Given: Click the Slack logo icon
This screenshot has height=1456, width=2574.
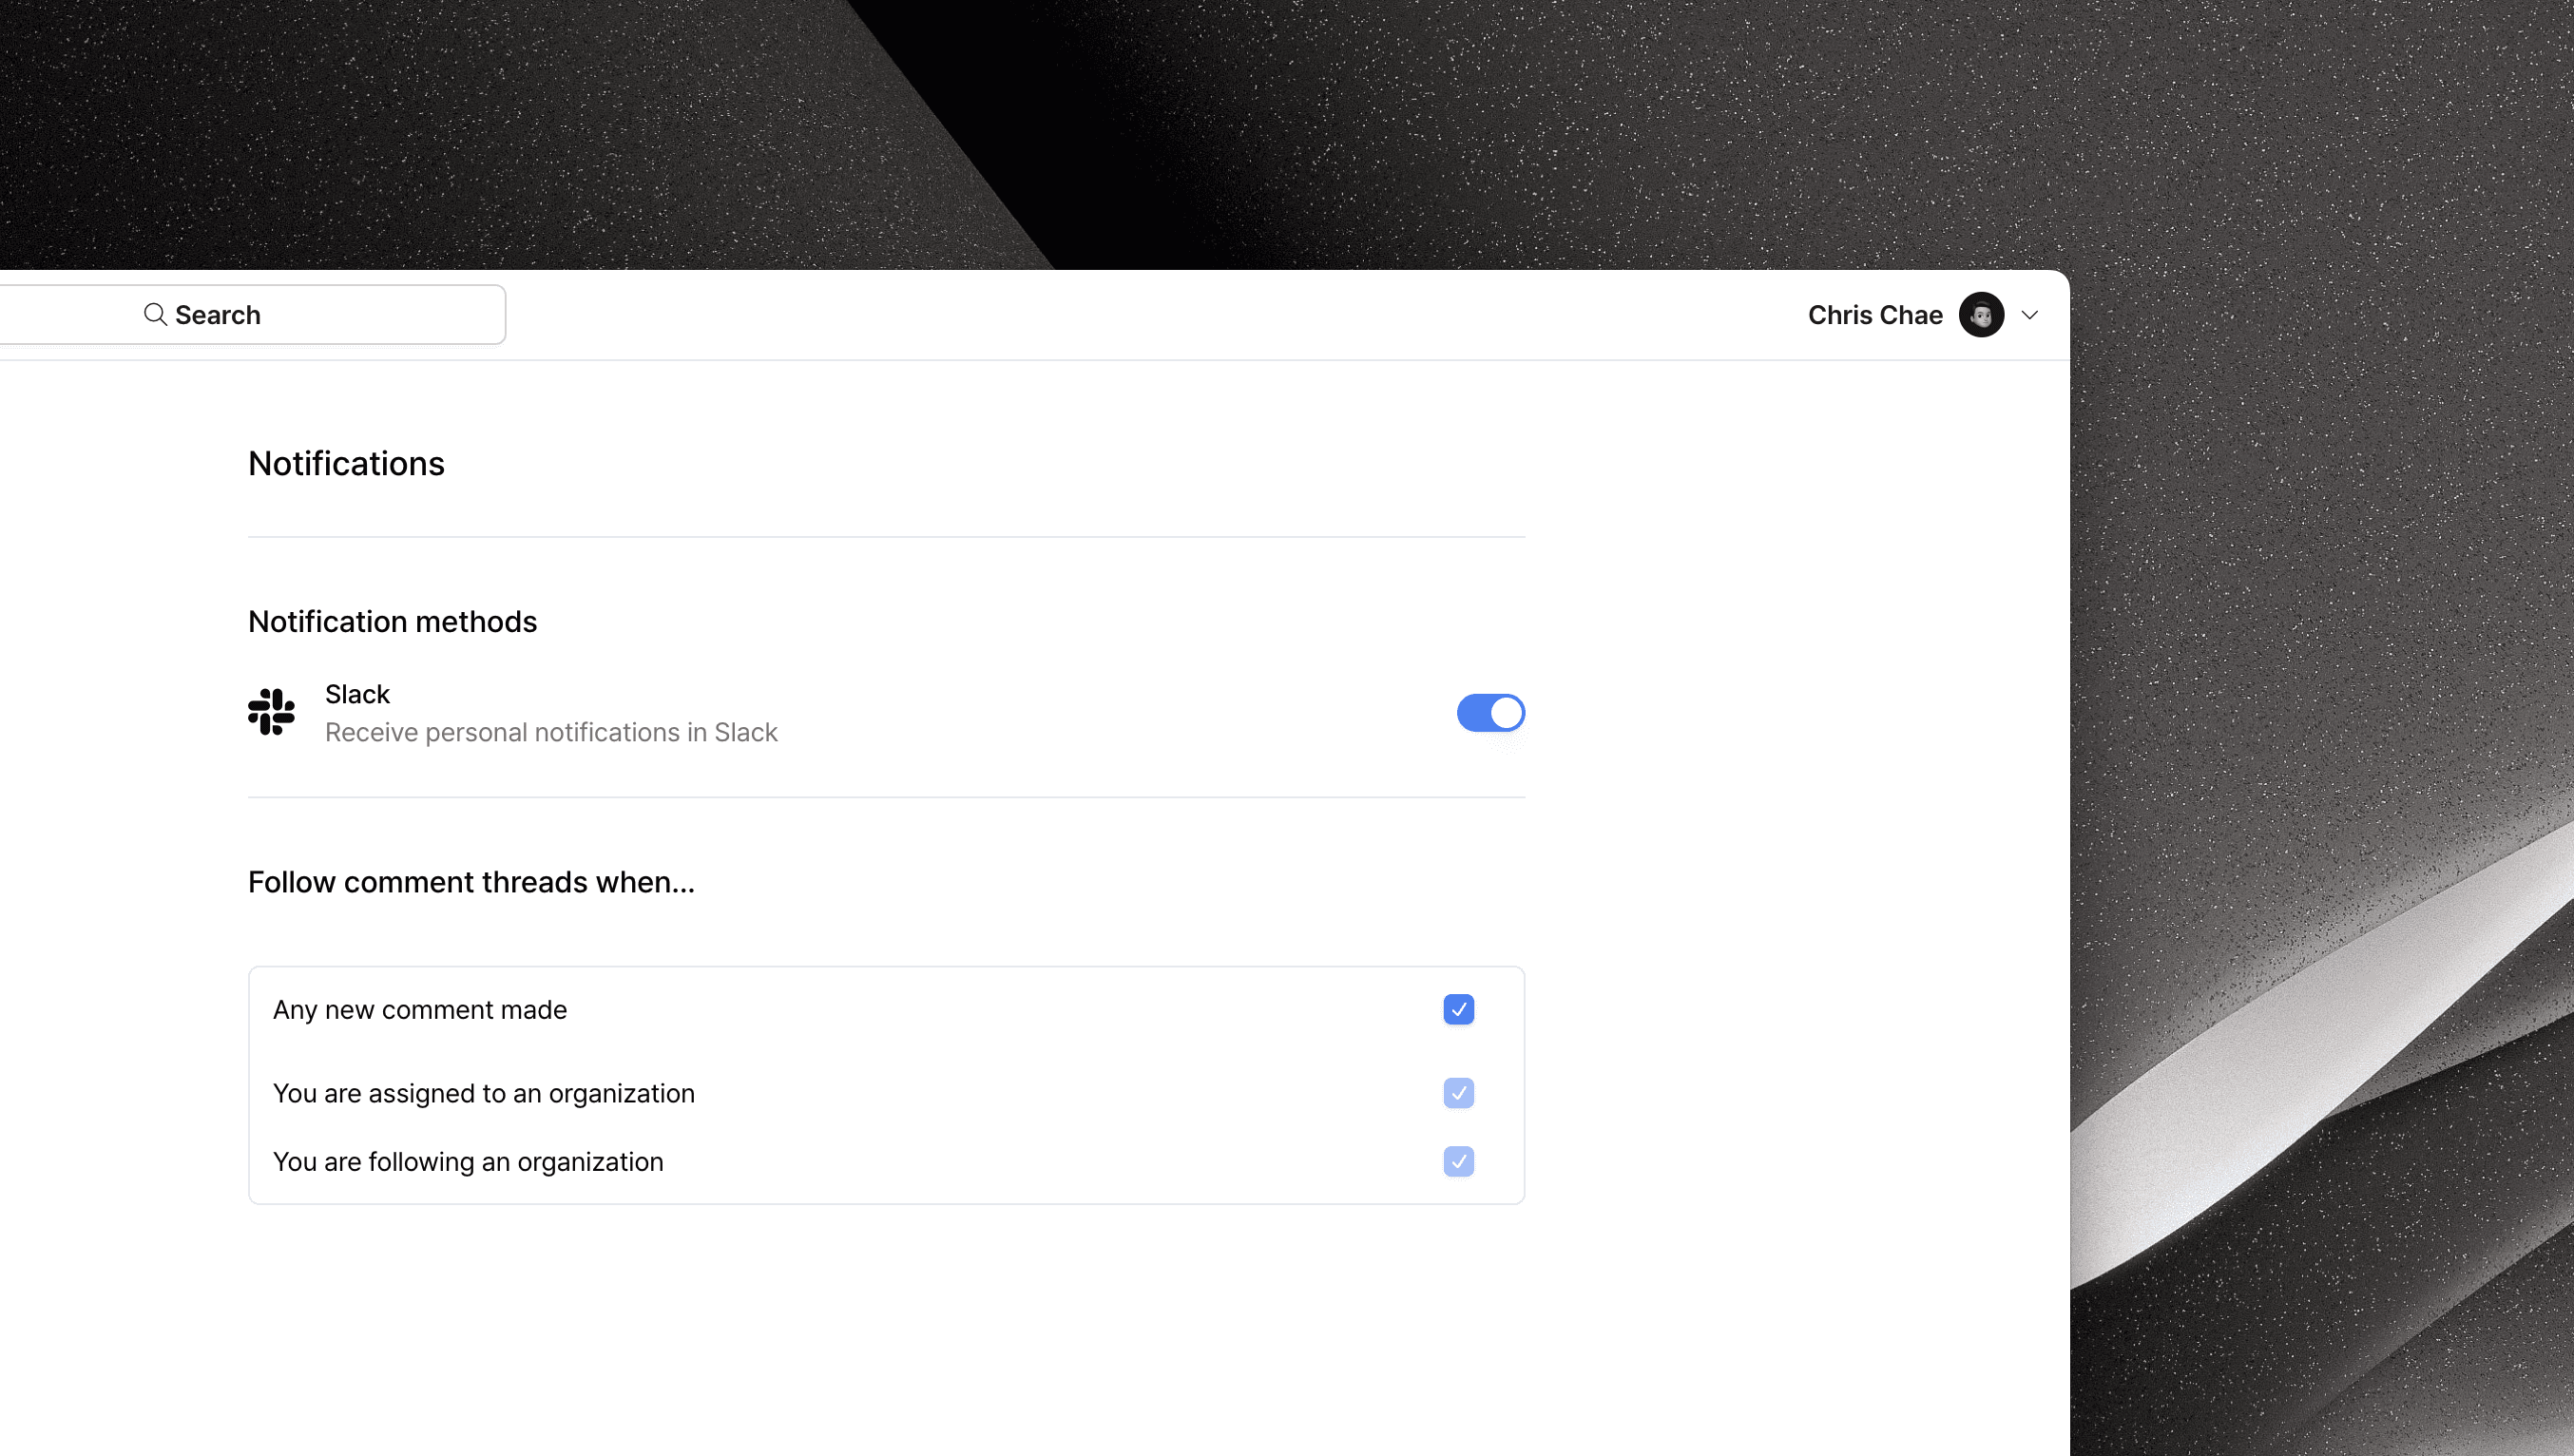Looking at the screenshot, I should click(271, 712).
